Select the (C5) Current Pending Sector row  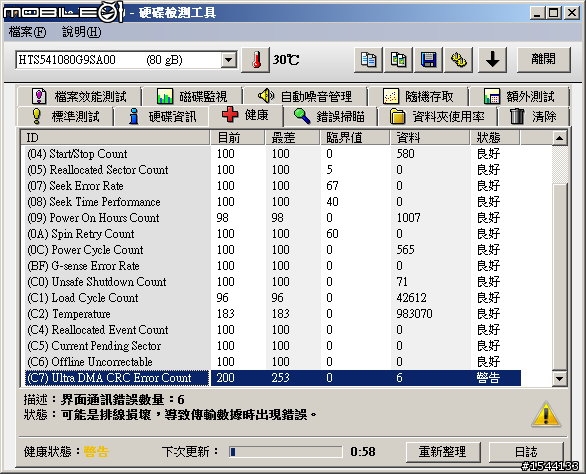click(x=272, y=346)
